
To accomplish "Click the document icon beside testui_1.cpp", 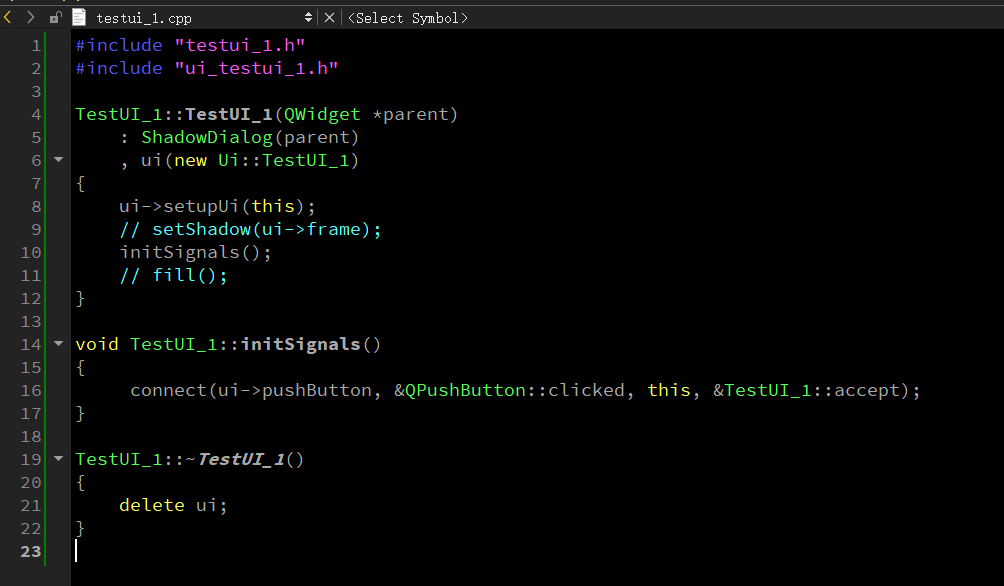I will click(x=79, y=18).
